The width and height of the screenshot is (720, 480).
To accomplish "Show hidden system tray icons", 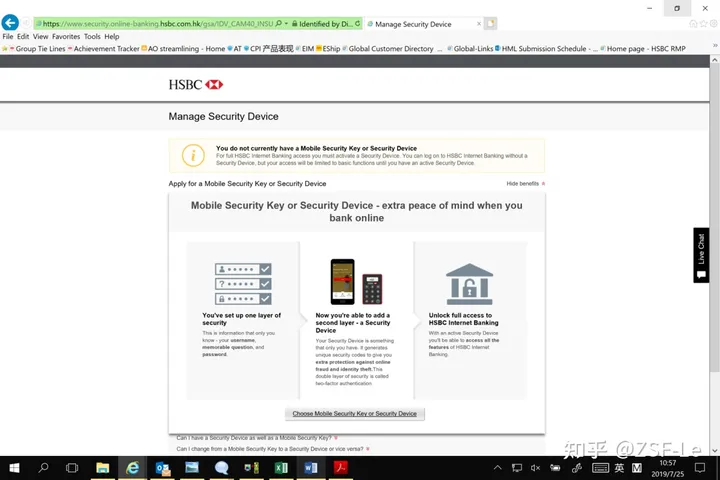I will [x=497, y=468].
